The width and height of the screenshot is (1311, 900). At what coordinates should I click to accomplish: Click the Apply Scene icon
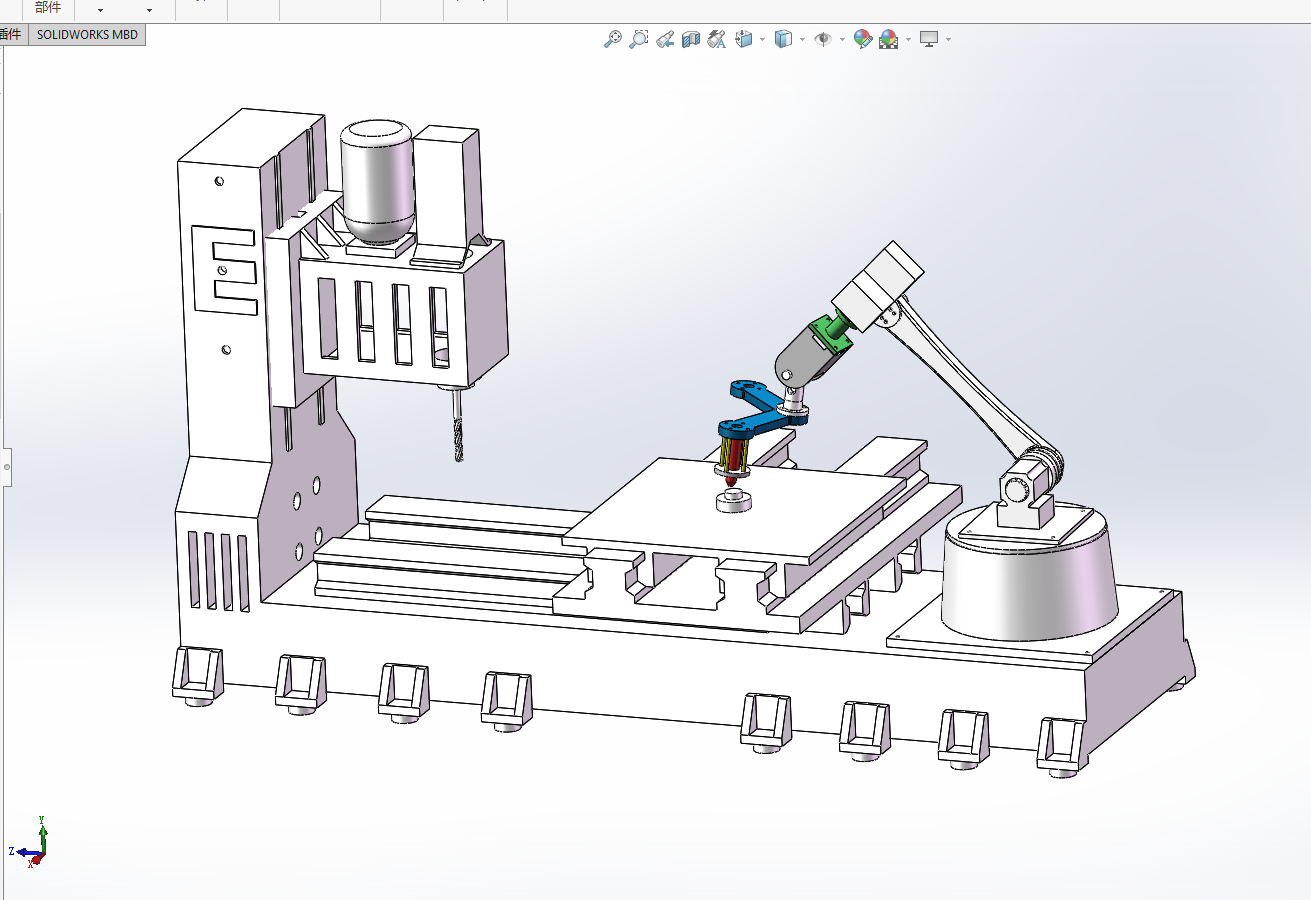click(x=888, y=39)
